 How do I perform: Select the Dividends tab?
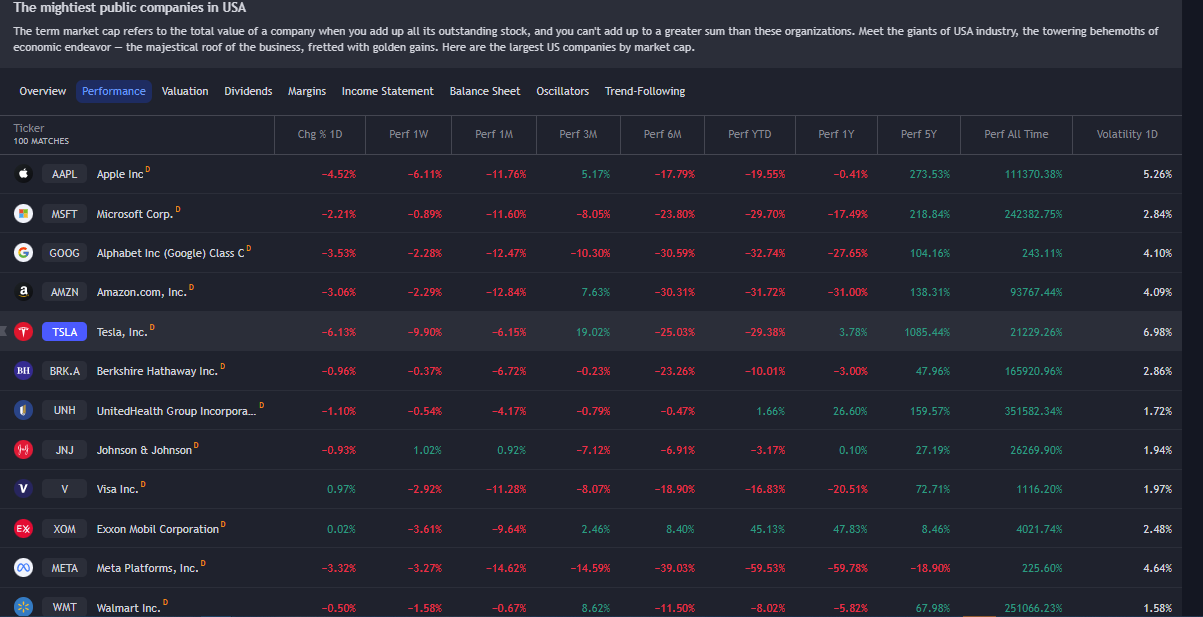pos(248,91)
